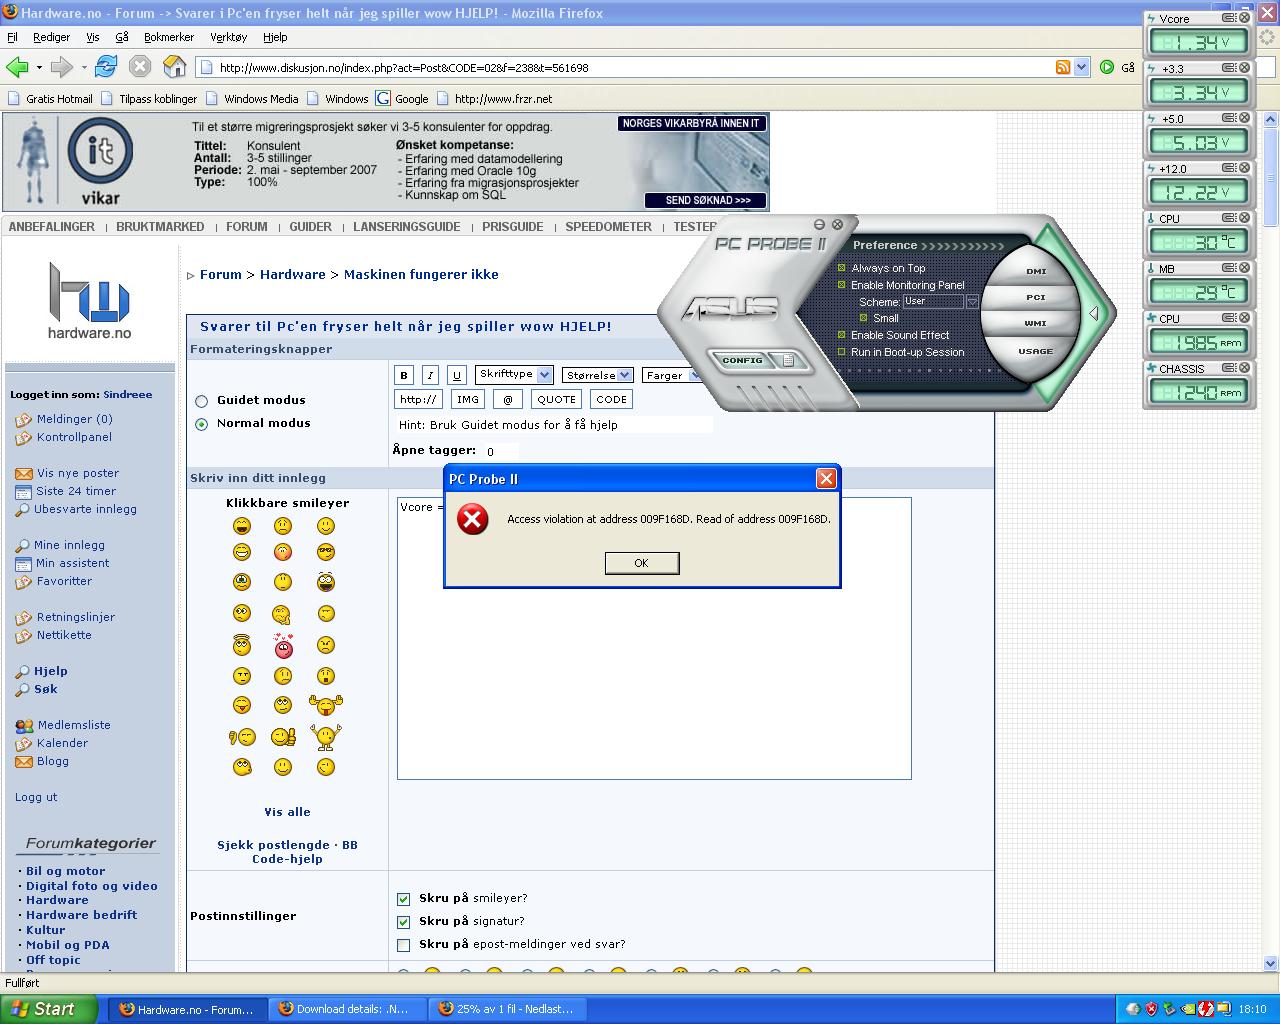
Task: Click the USAGE button in PC Probe
Action: pos(1036,351)
